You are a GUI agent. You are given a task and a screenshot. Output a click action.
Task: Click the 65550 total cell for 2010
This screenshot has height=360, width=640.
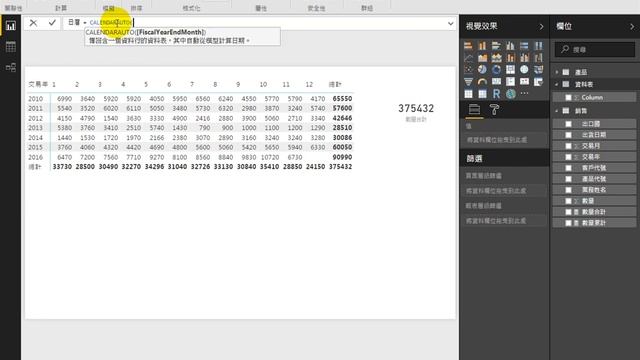tap(342, 99)
